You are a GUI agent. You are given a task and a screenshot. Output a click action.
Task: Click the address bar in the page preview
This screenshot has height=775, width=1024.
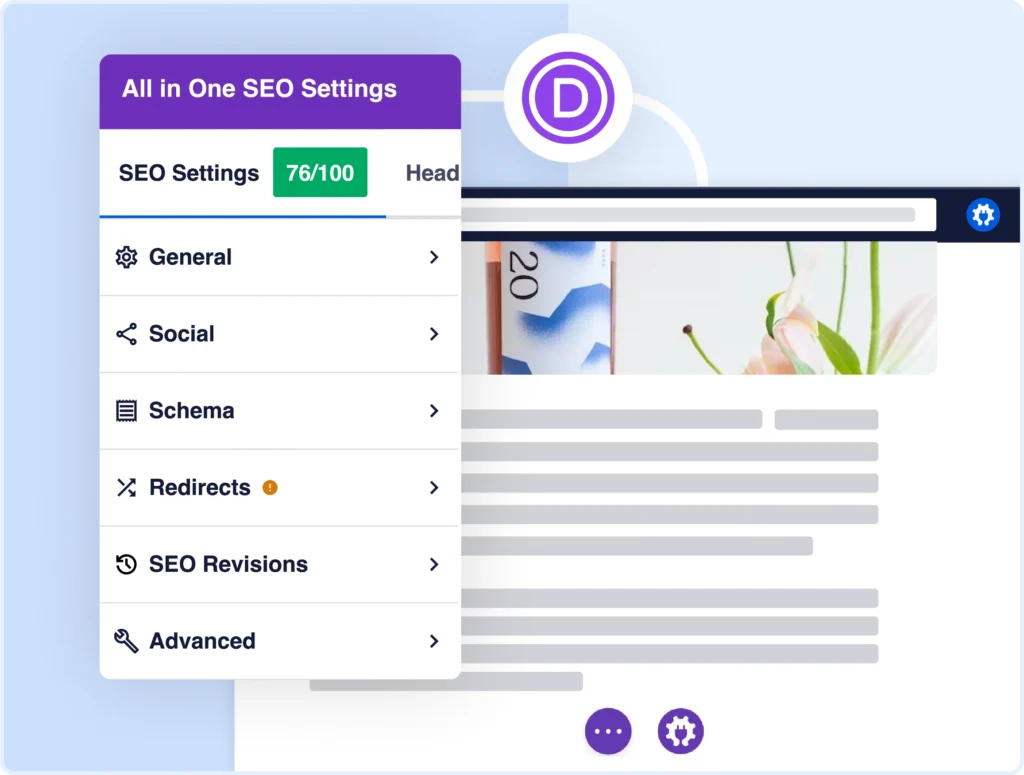click(x=697, y=215)
